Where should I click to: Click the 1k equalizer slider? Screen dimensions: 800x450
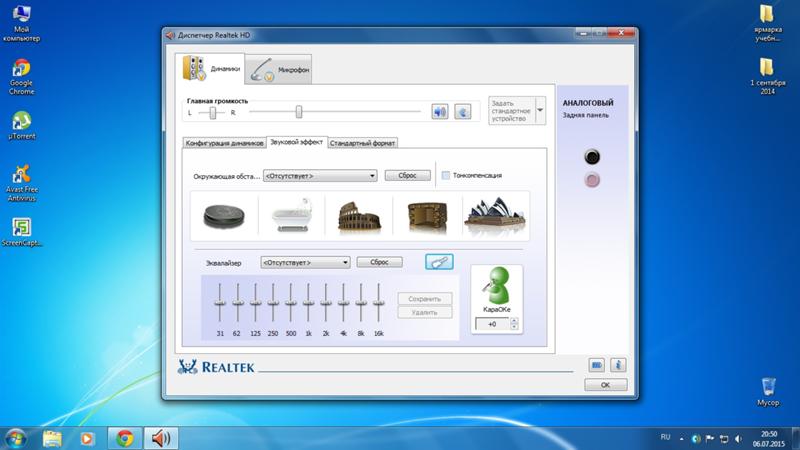click(308, 303)
